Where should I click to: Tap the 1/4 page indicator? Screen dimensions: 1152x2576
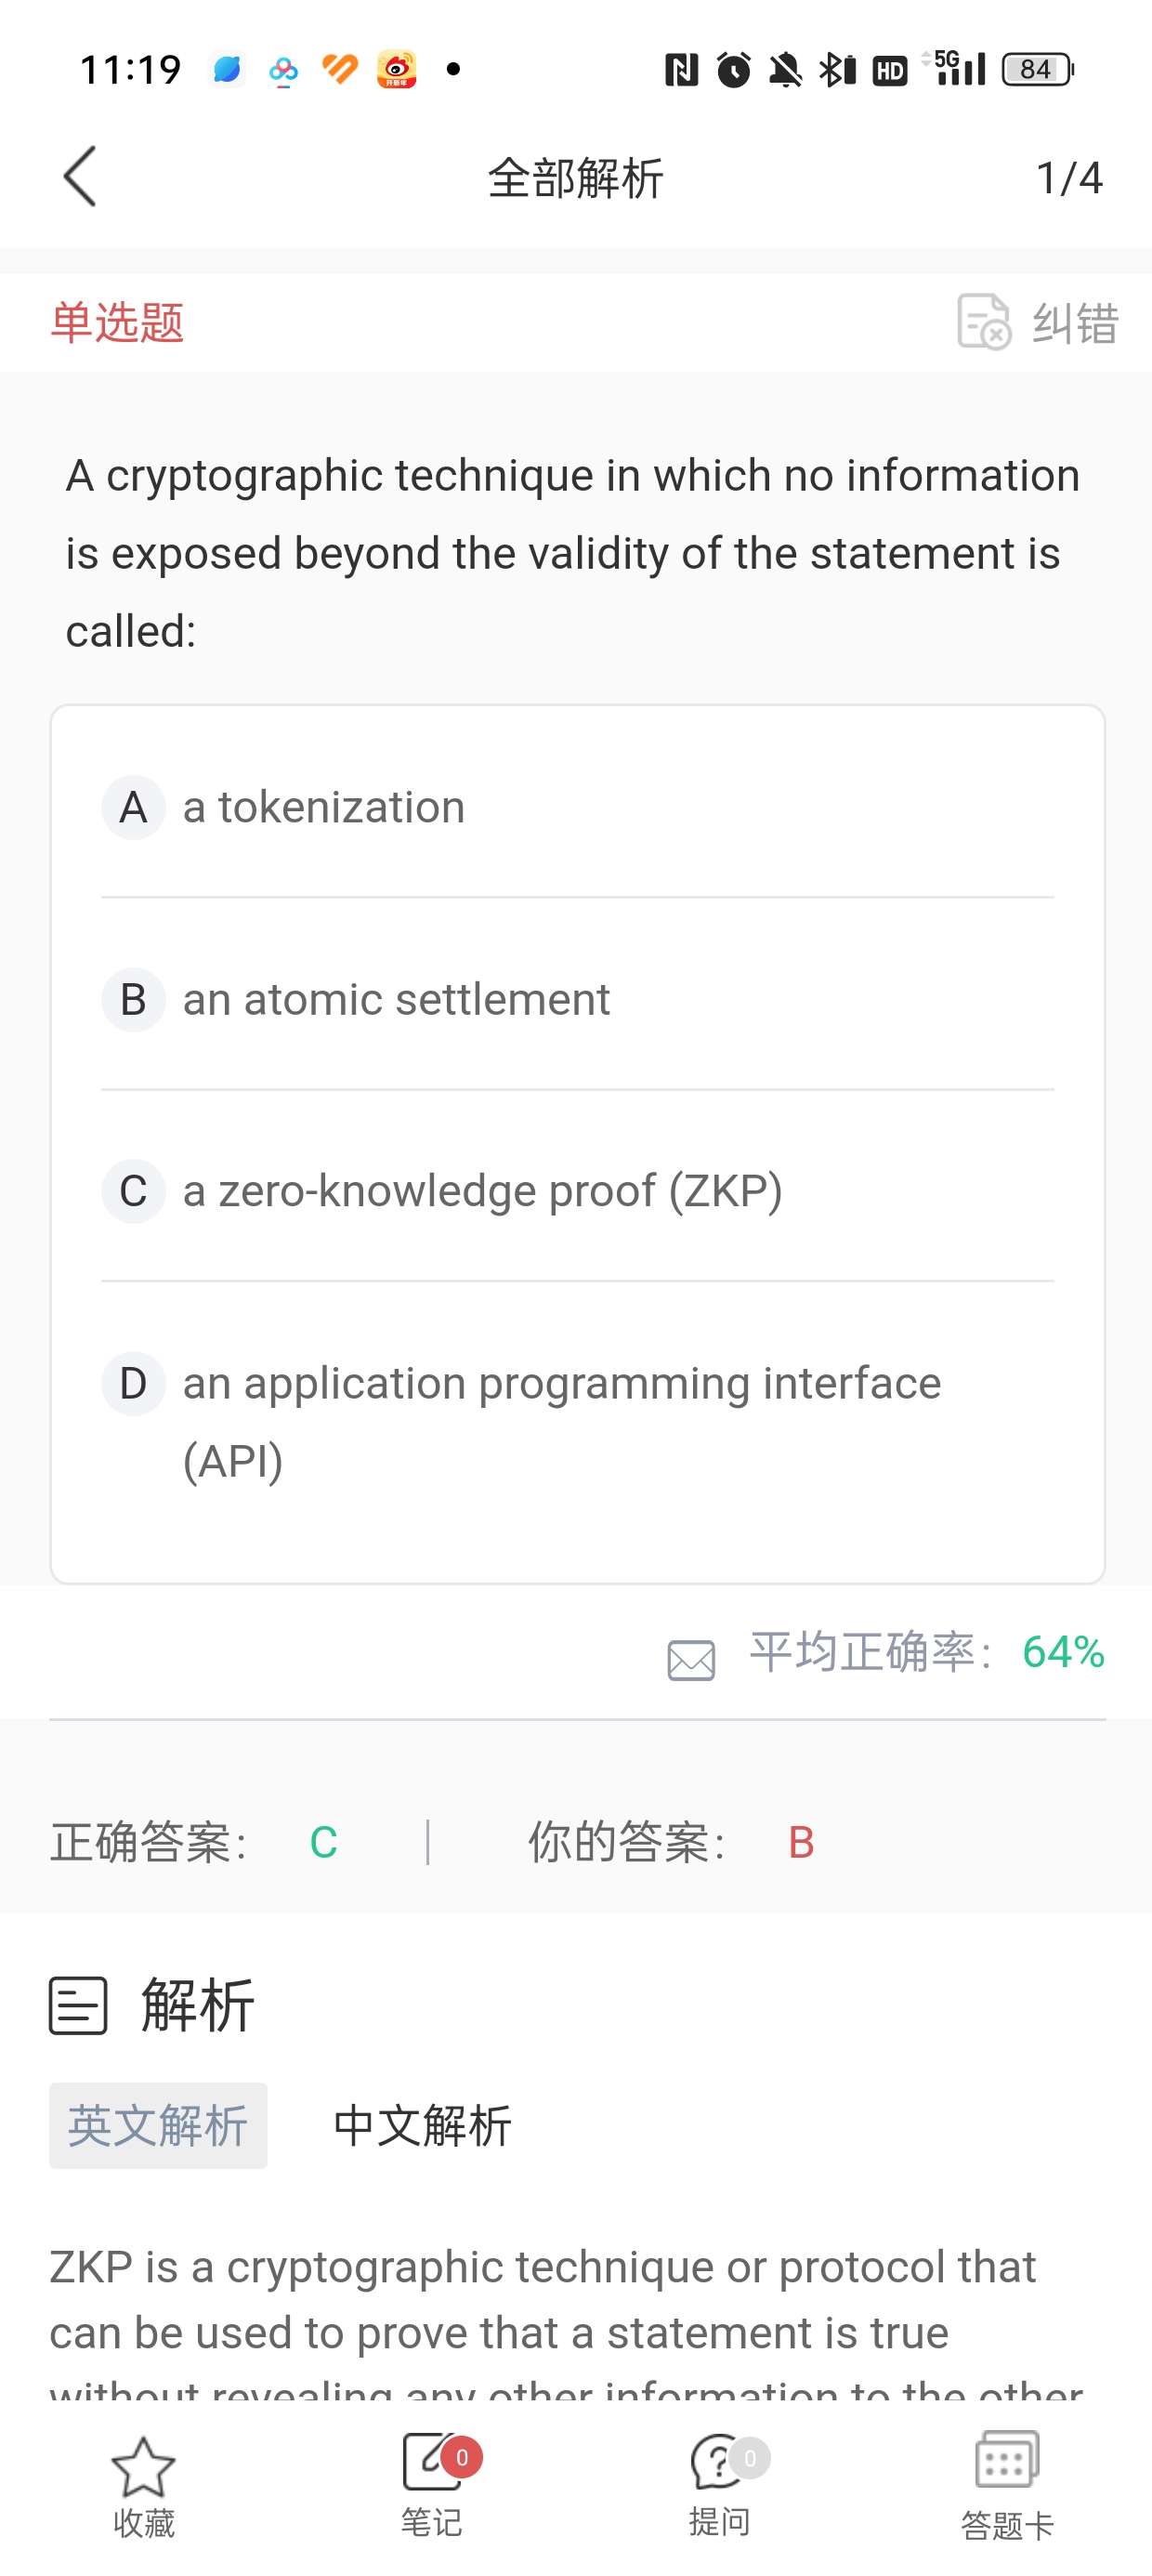point(1068,178)
